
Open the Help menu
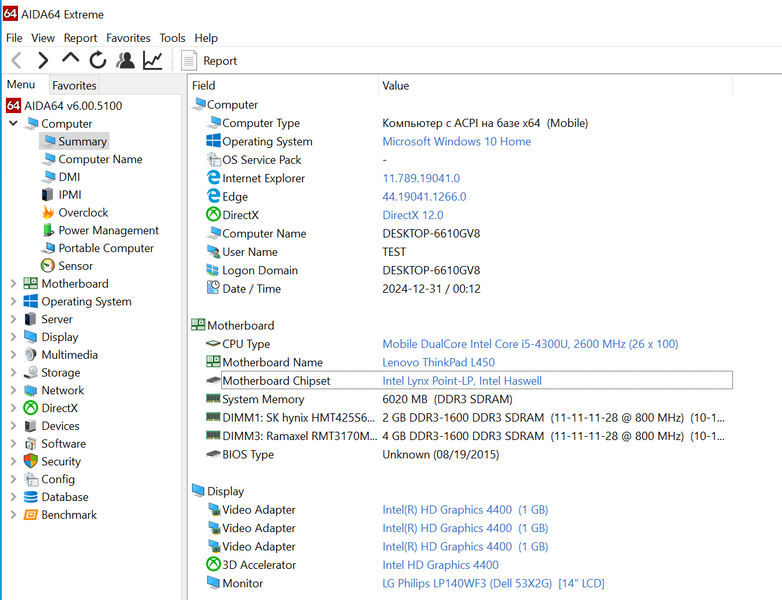click(x=206, y=38)
